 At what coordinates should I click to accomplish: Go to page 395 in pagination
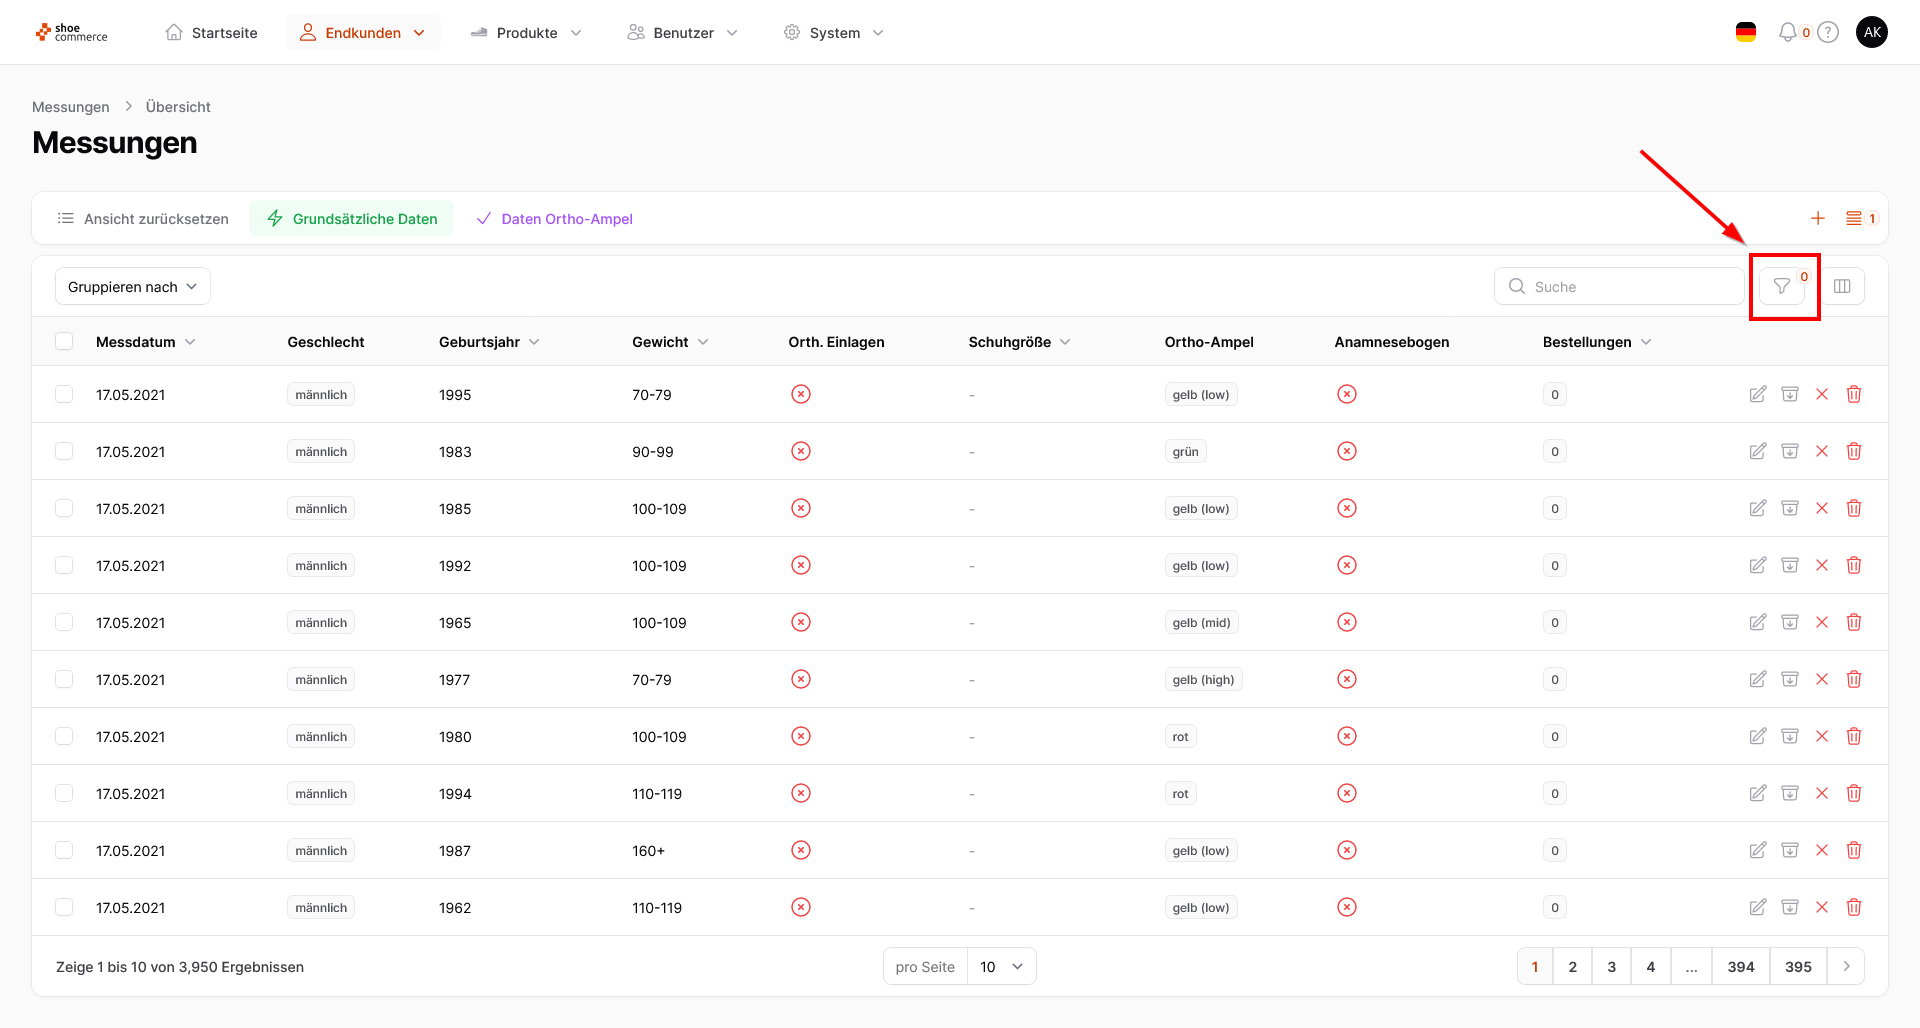(x=1797, y=967)
